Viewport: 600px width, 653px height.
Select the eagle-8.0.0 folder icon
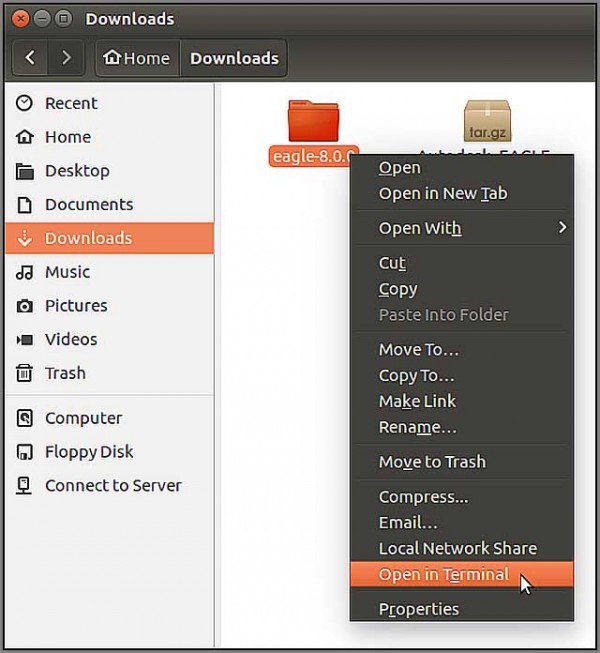[313, 121]
